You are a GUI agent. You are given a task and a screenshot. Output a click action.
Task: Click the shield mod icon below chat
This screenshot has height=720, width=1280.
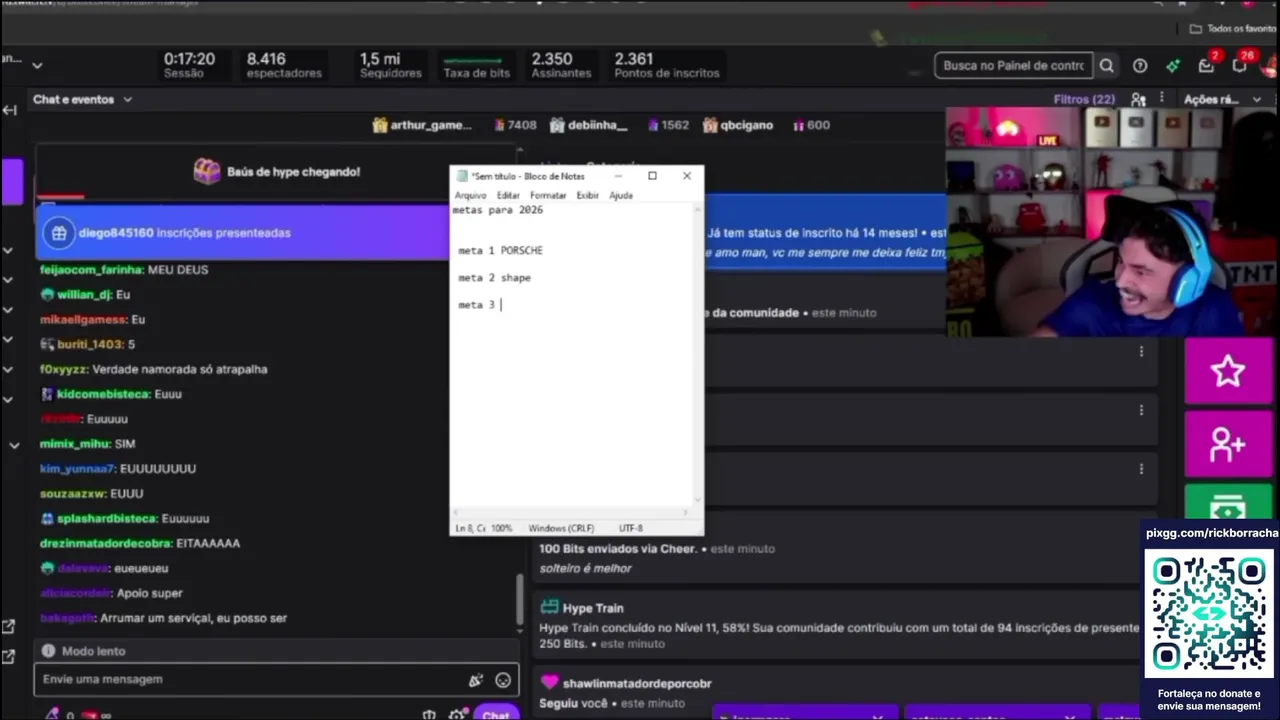[429, 715]
